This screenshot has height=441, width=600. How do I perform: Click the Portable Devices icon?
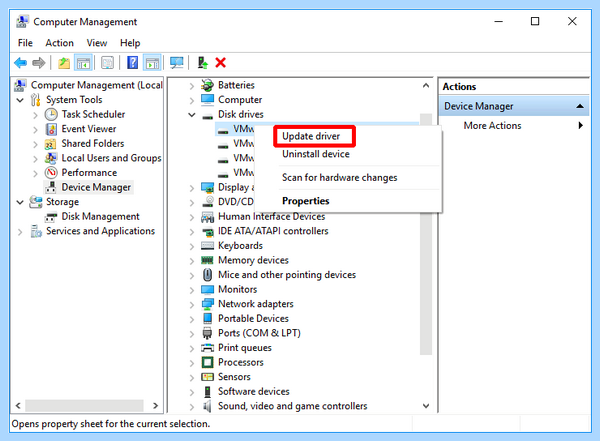207,318
